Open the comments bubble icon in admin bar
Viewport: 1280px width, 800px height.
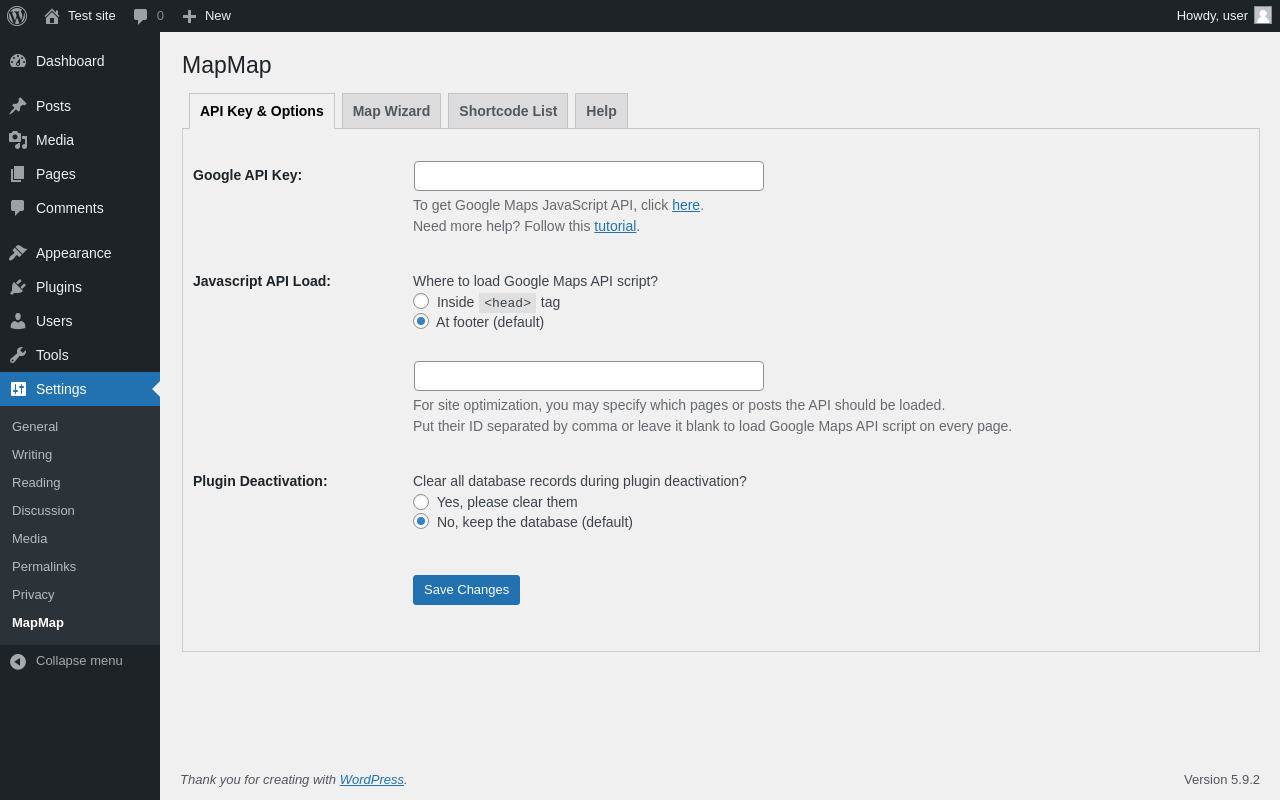tap(141, 16)
